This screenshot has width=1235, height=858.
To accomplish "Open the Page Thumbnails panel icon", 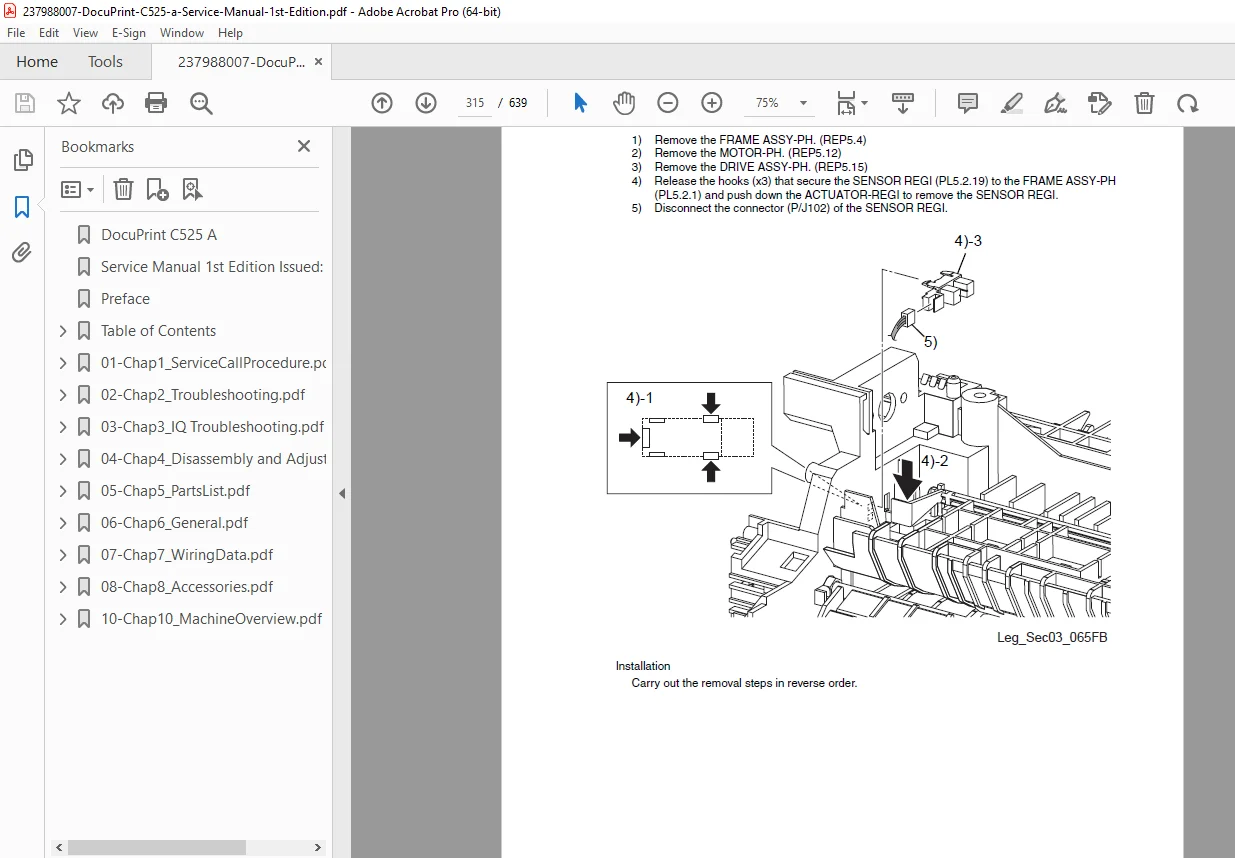I will (x=22, y=160).
